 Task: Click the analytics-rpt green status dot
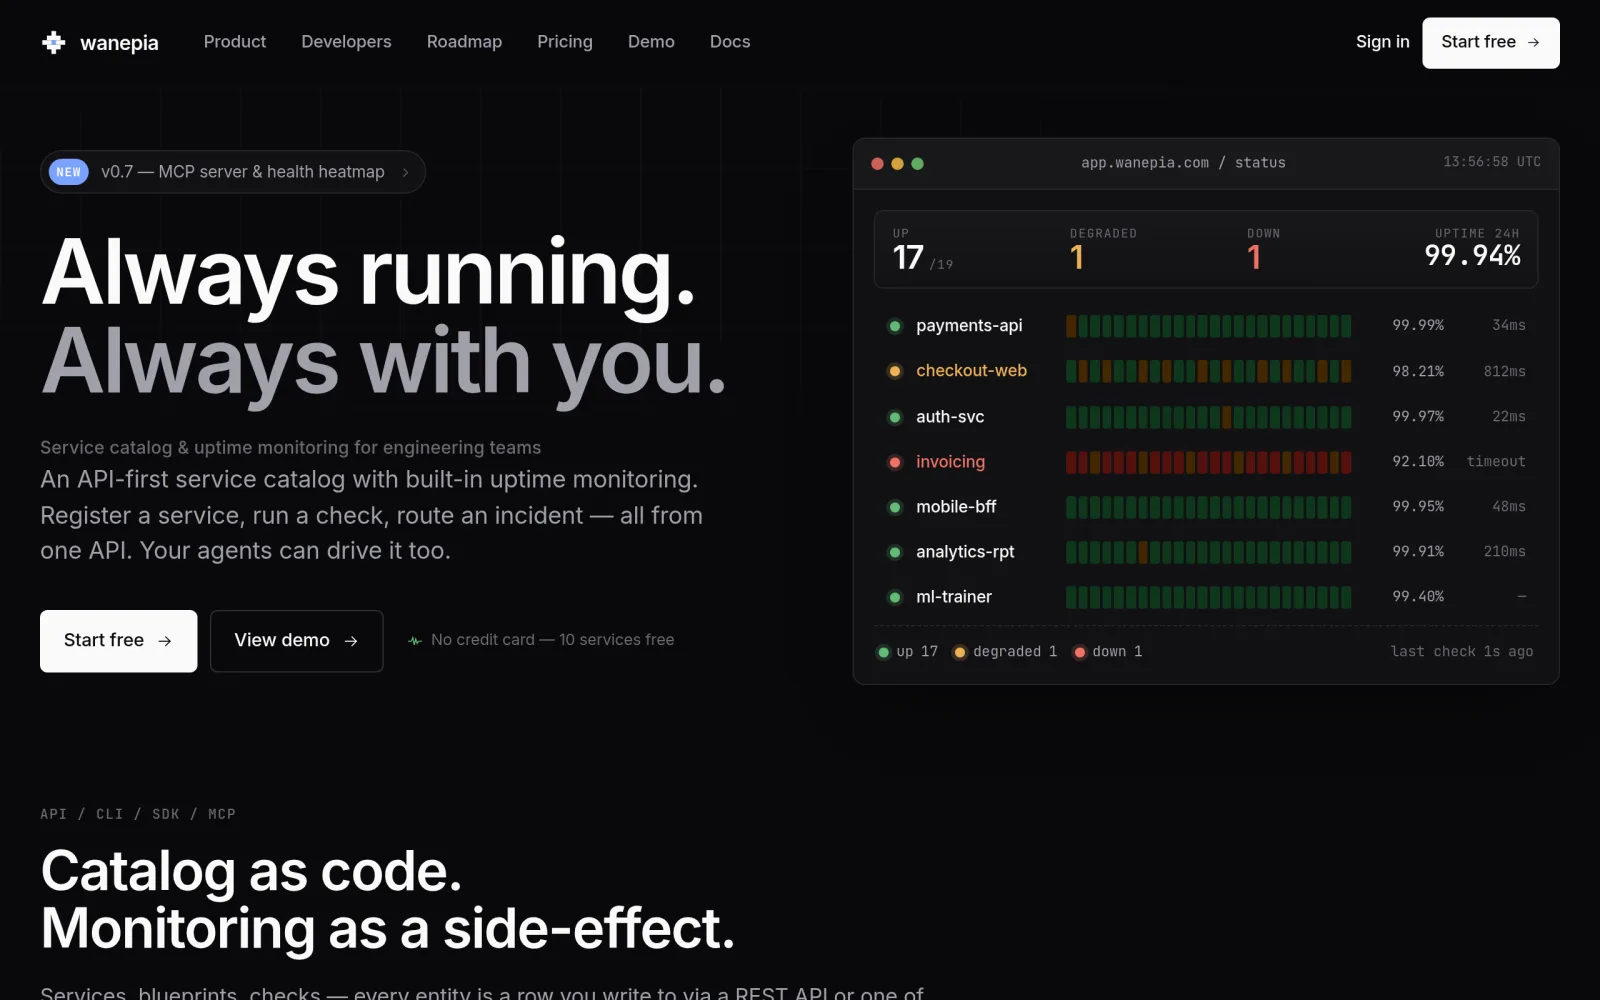pyautogui.click(x=895, y=552)
